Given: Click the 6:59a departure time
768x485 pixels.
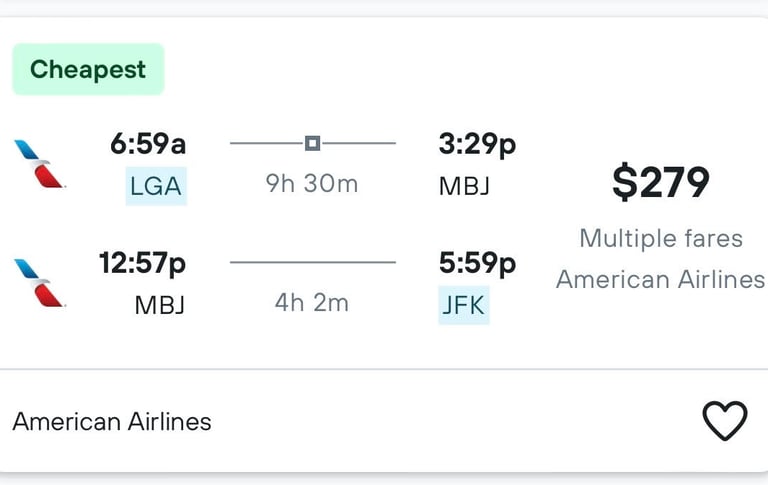Looking at the screenshot, I should pyautogui.click(x=148, y=144).
